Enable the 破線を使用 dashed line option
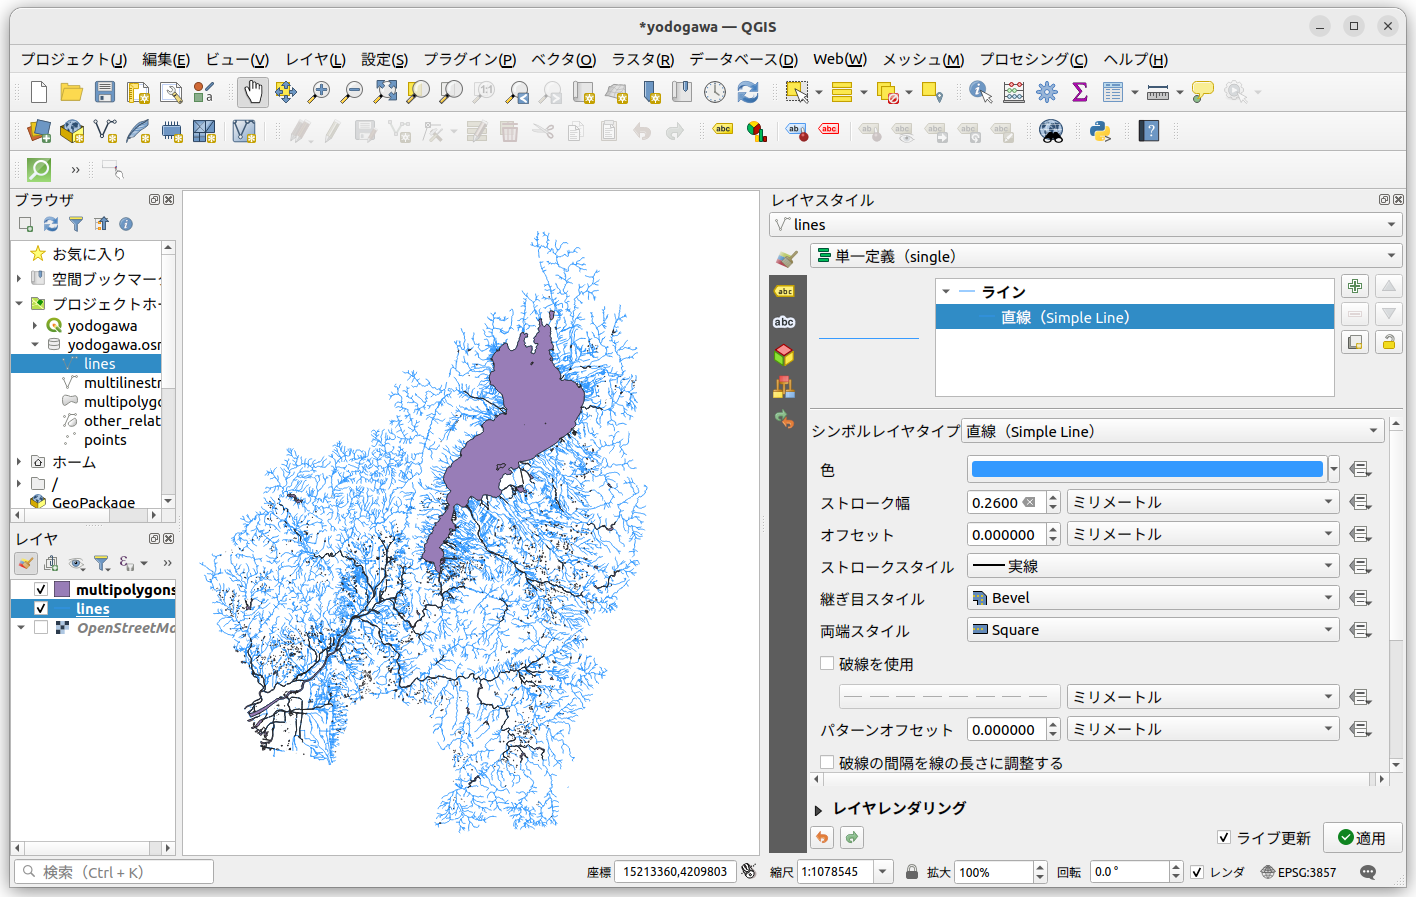Screen dimensions: 1416x897 [x=827, y=663]
